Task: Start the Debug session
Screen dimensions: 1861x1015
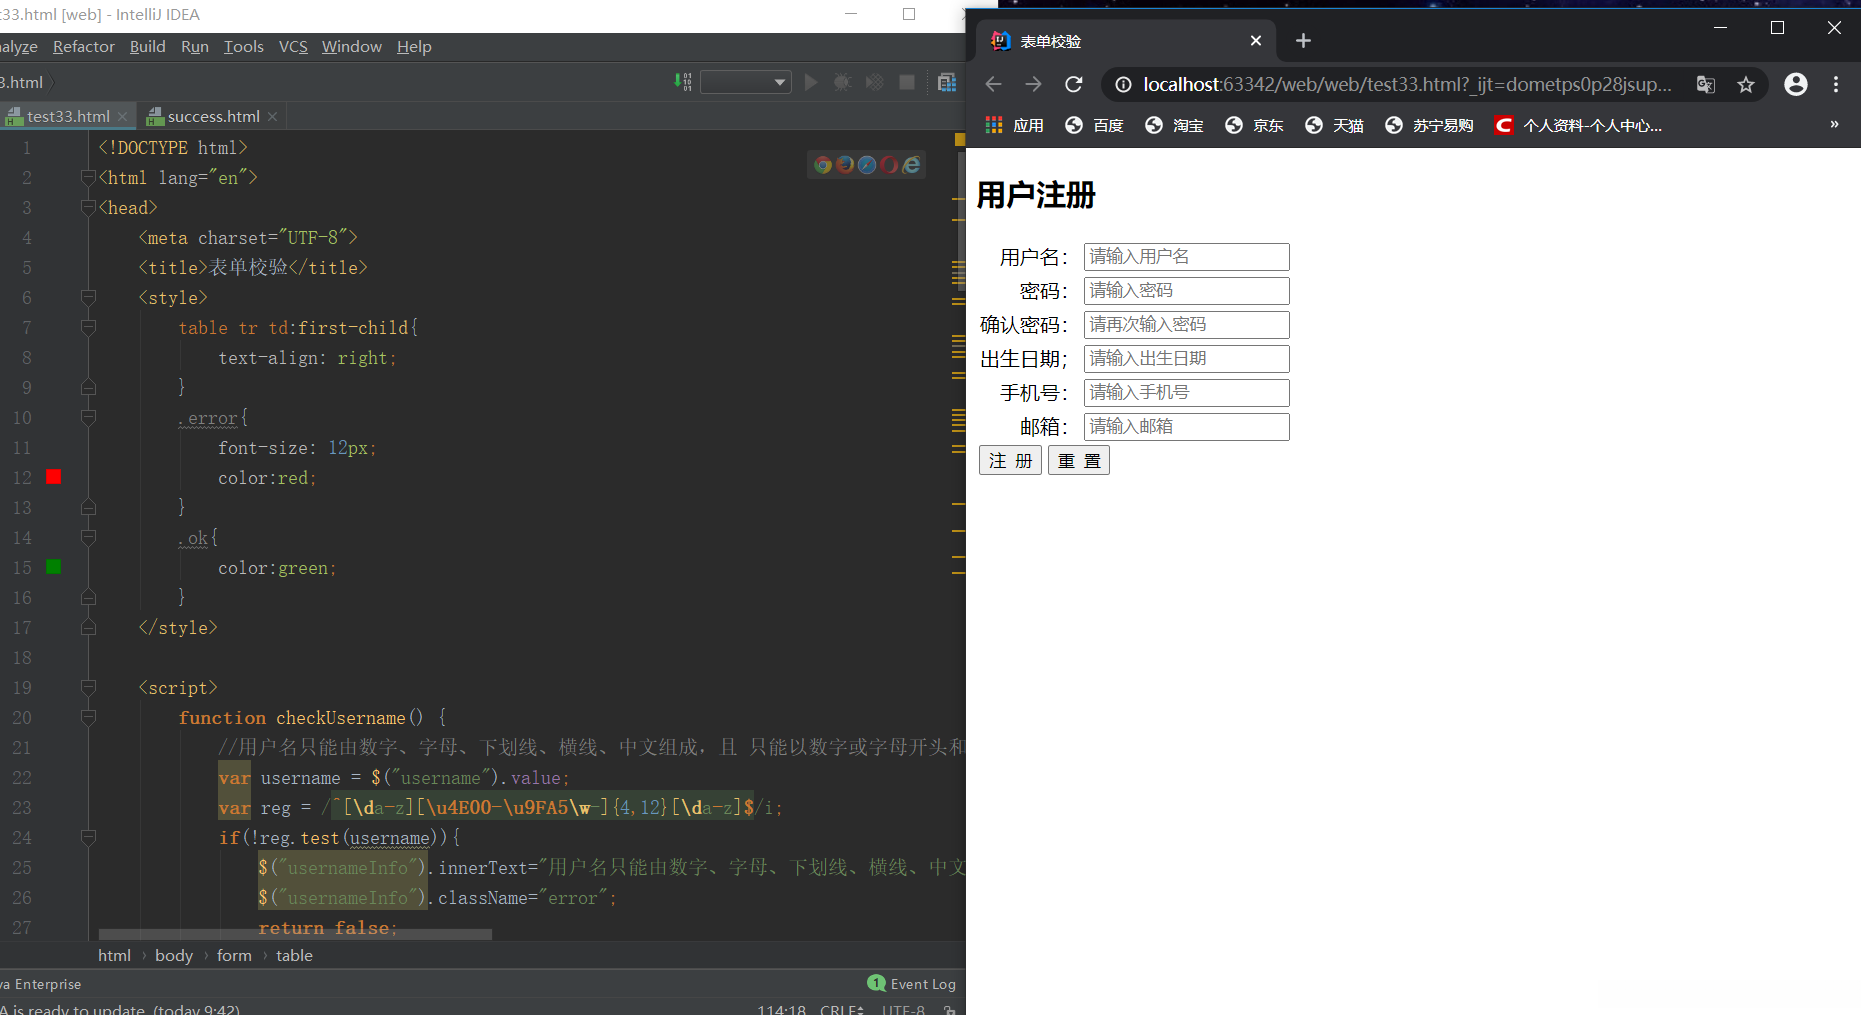Action: click(843, 82)
